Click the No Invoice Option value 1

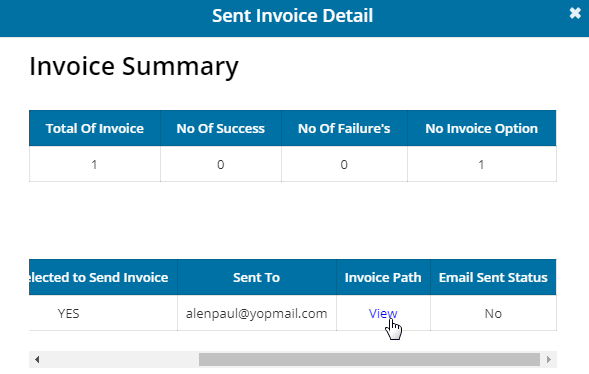coord(481,164)
